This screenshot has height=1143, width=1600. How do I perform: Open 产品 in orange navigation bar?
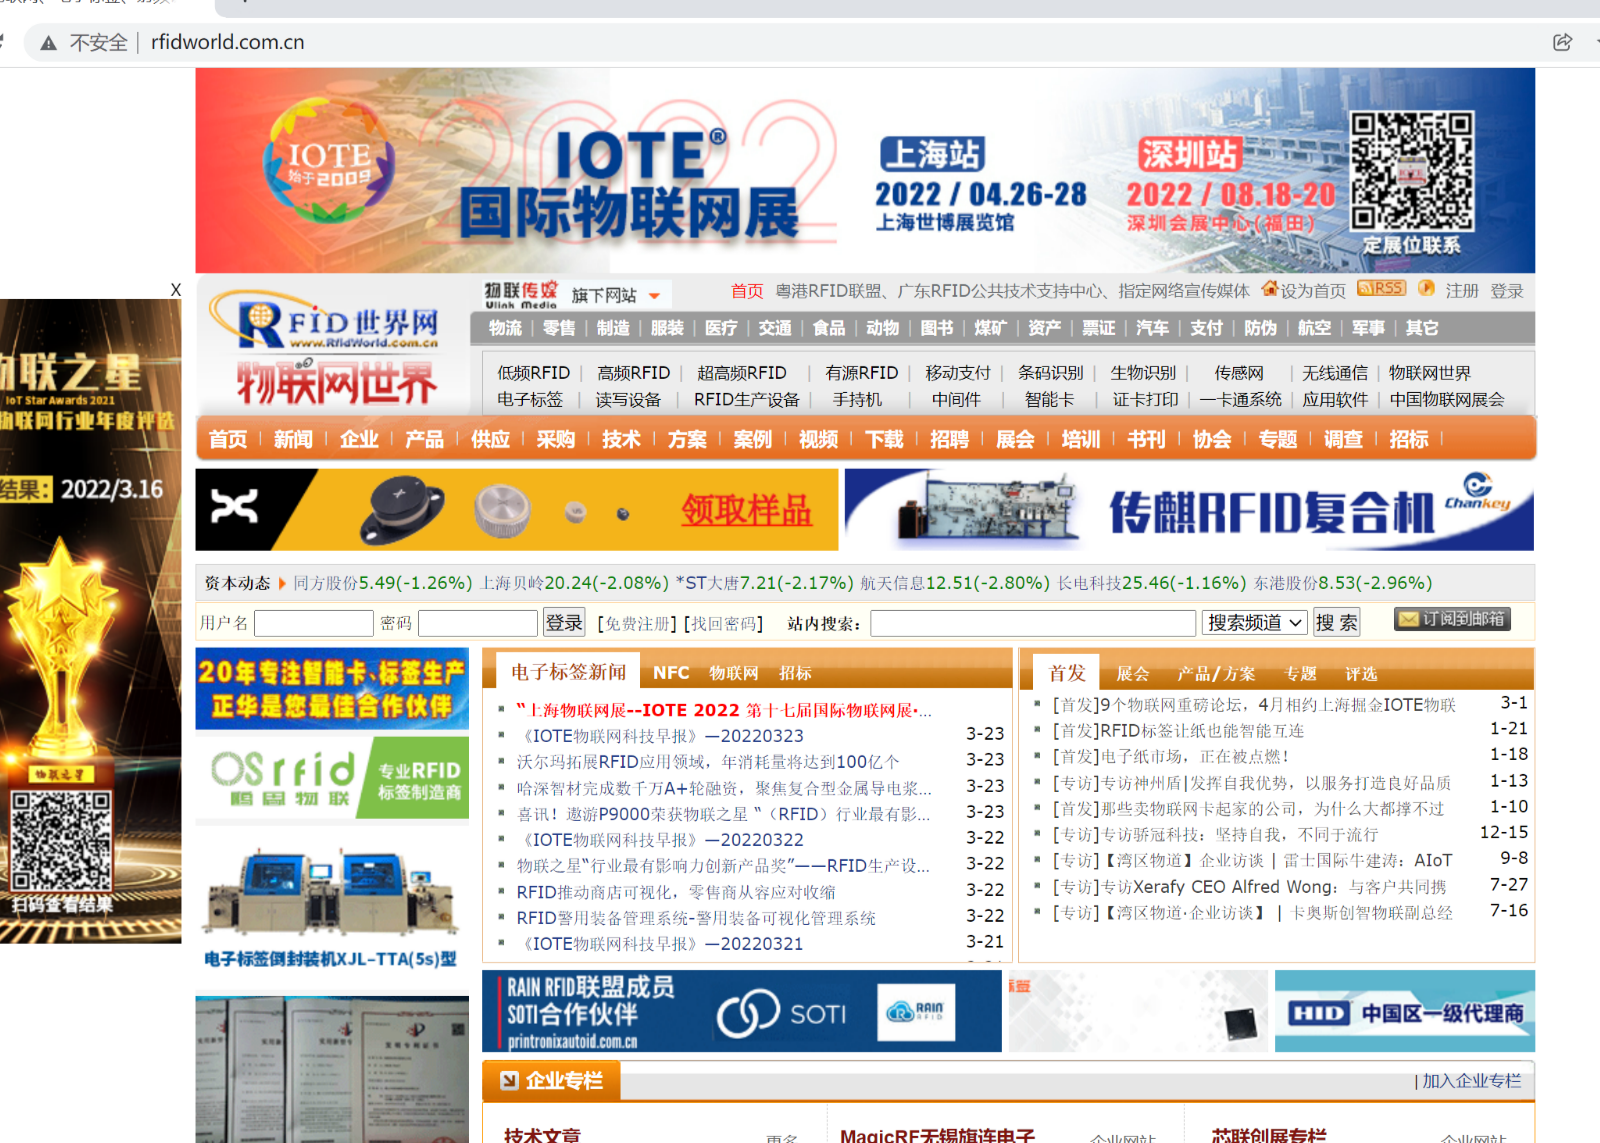click(424, 439)
